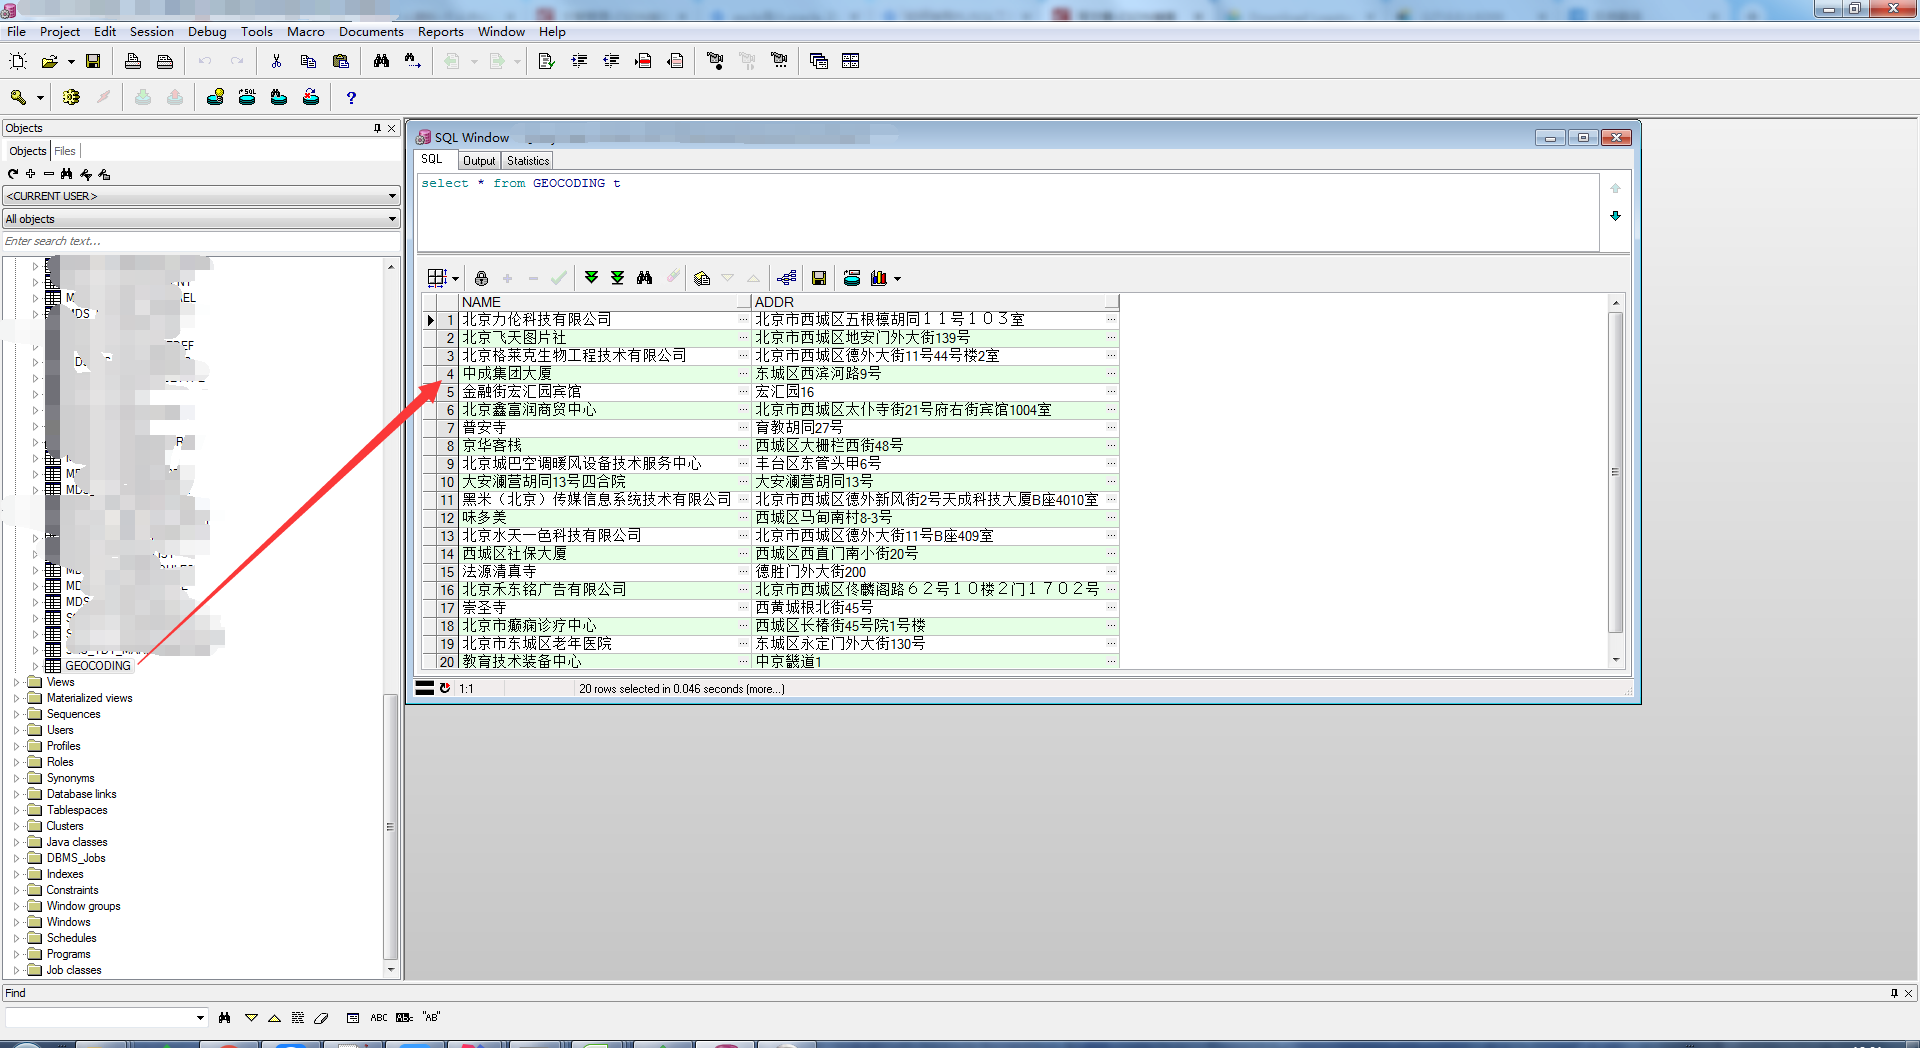Click the Database links folder
This screenshot has width=1920, height=1048.
click(x=81, y=794)
